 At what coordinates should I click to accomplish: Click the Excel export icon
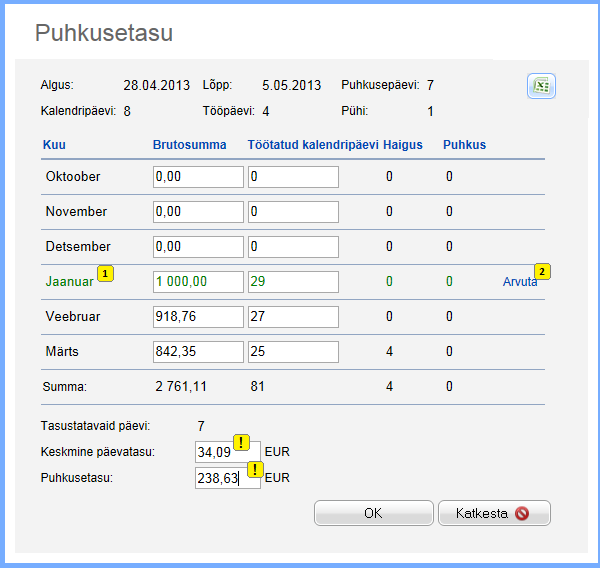tap(541, 87)
